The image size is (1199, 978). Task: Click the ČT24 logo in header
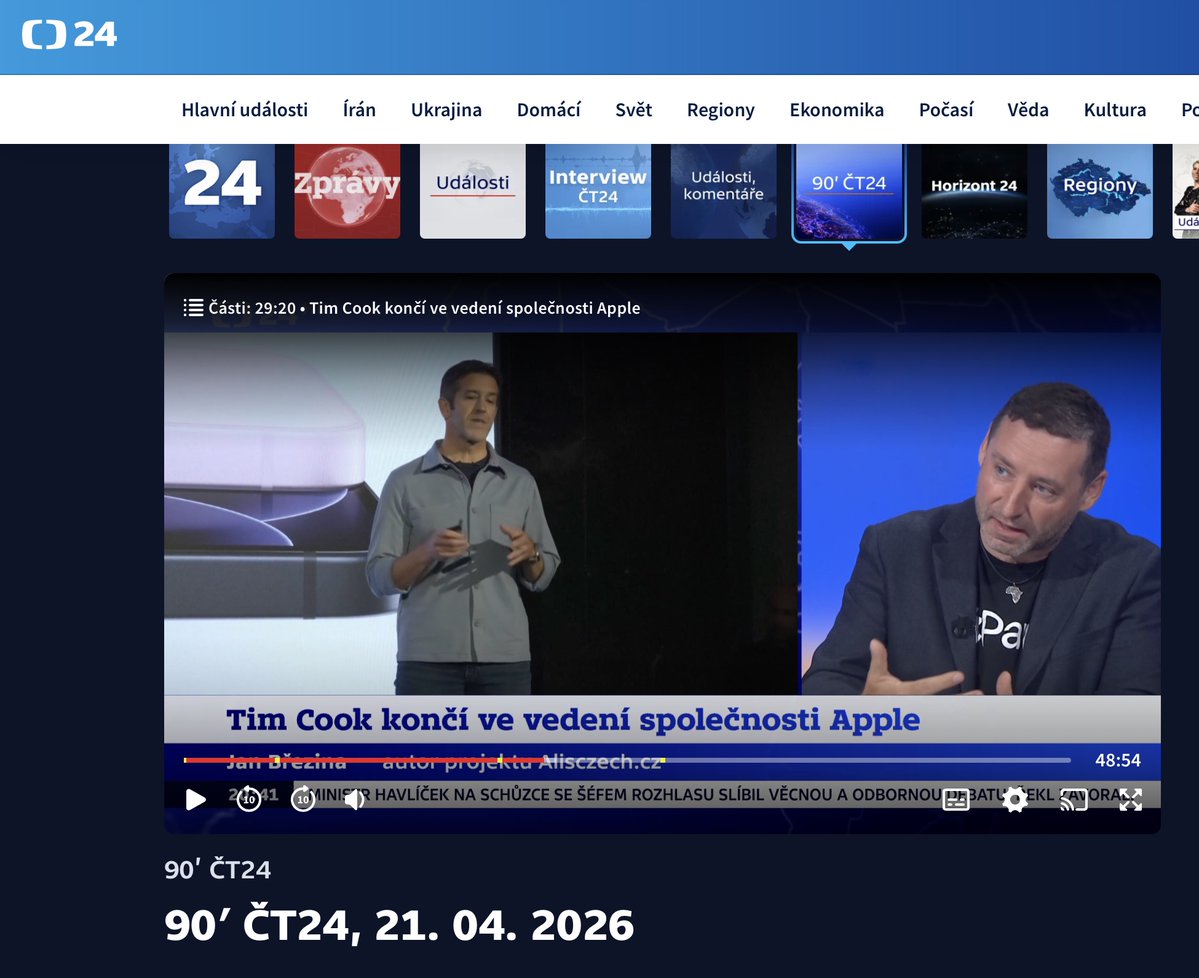pos(69,34)
